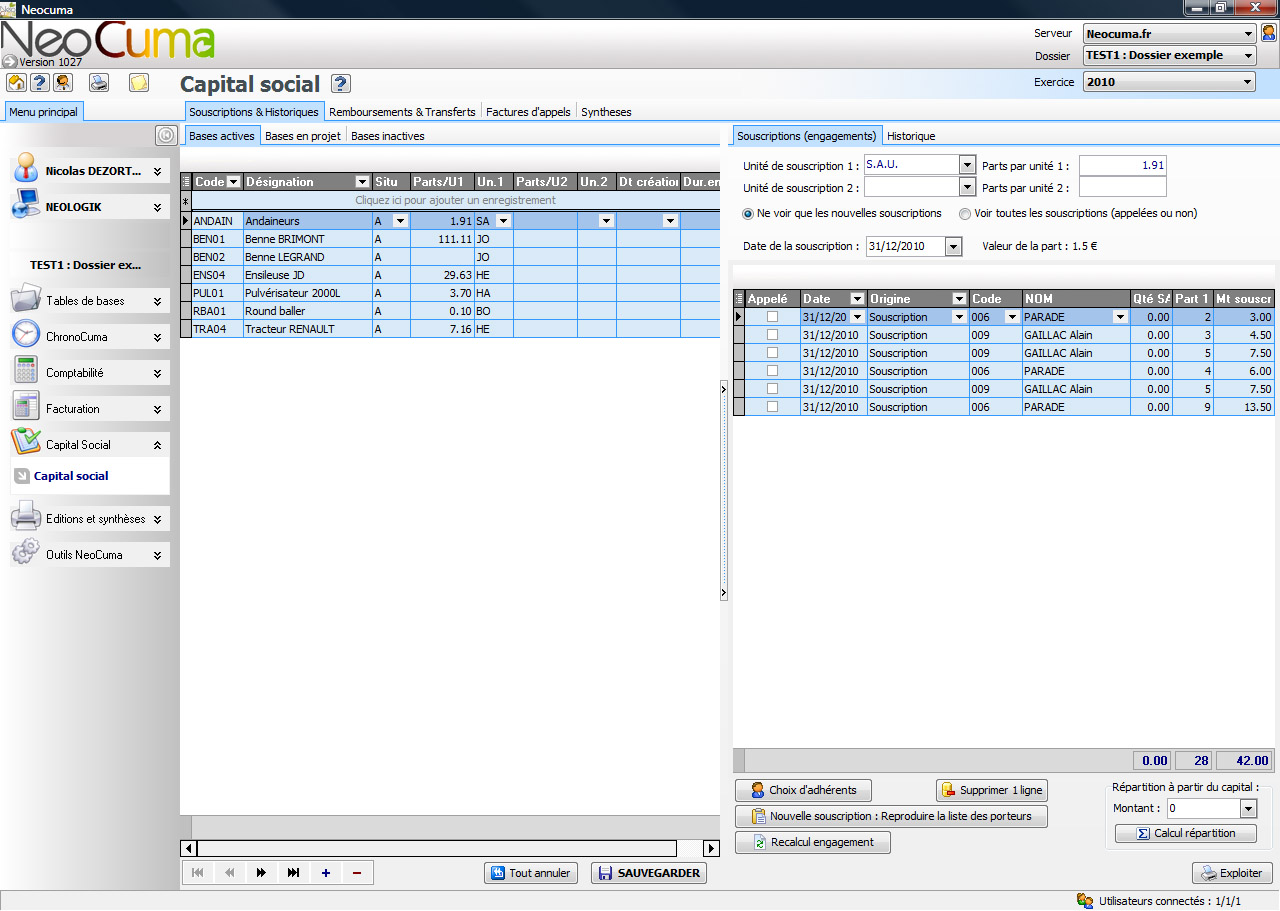Open the Bases inactives tab
1280x911 pixels.
click(388, 136)
